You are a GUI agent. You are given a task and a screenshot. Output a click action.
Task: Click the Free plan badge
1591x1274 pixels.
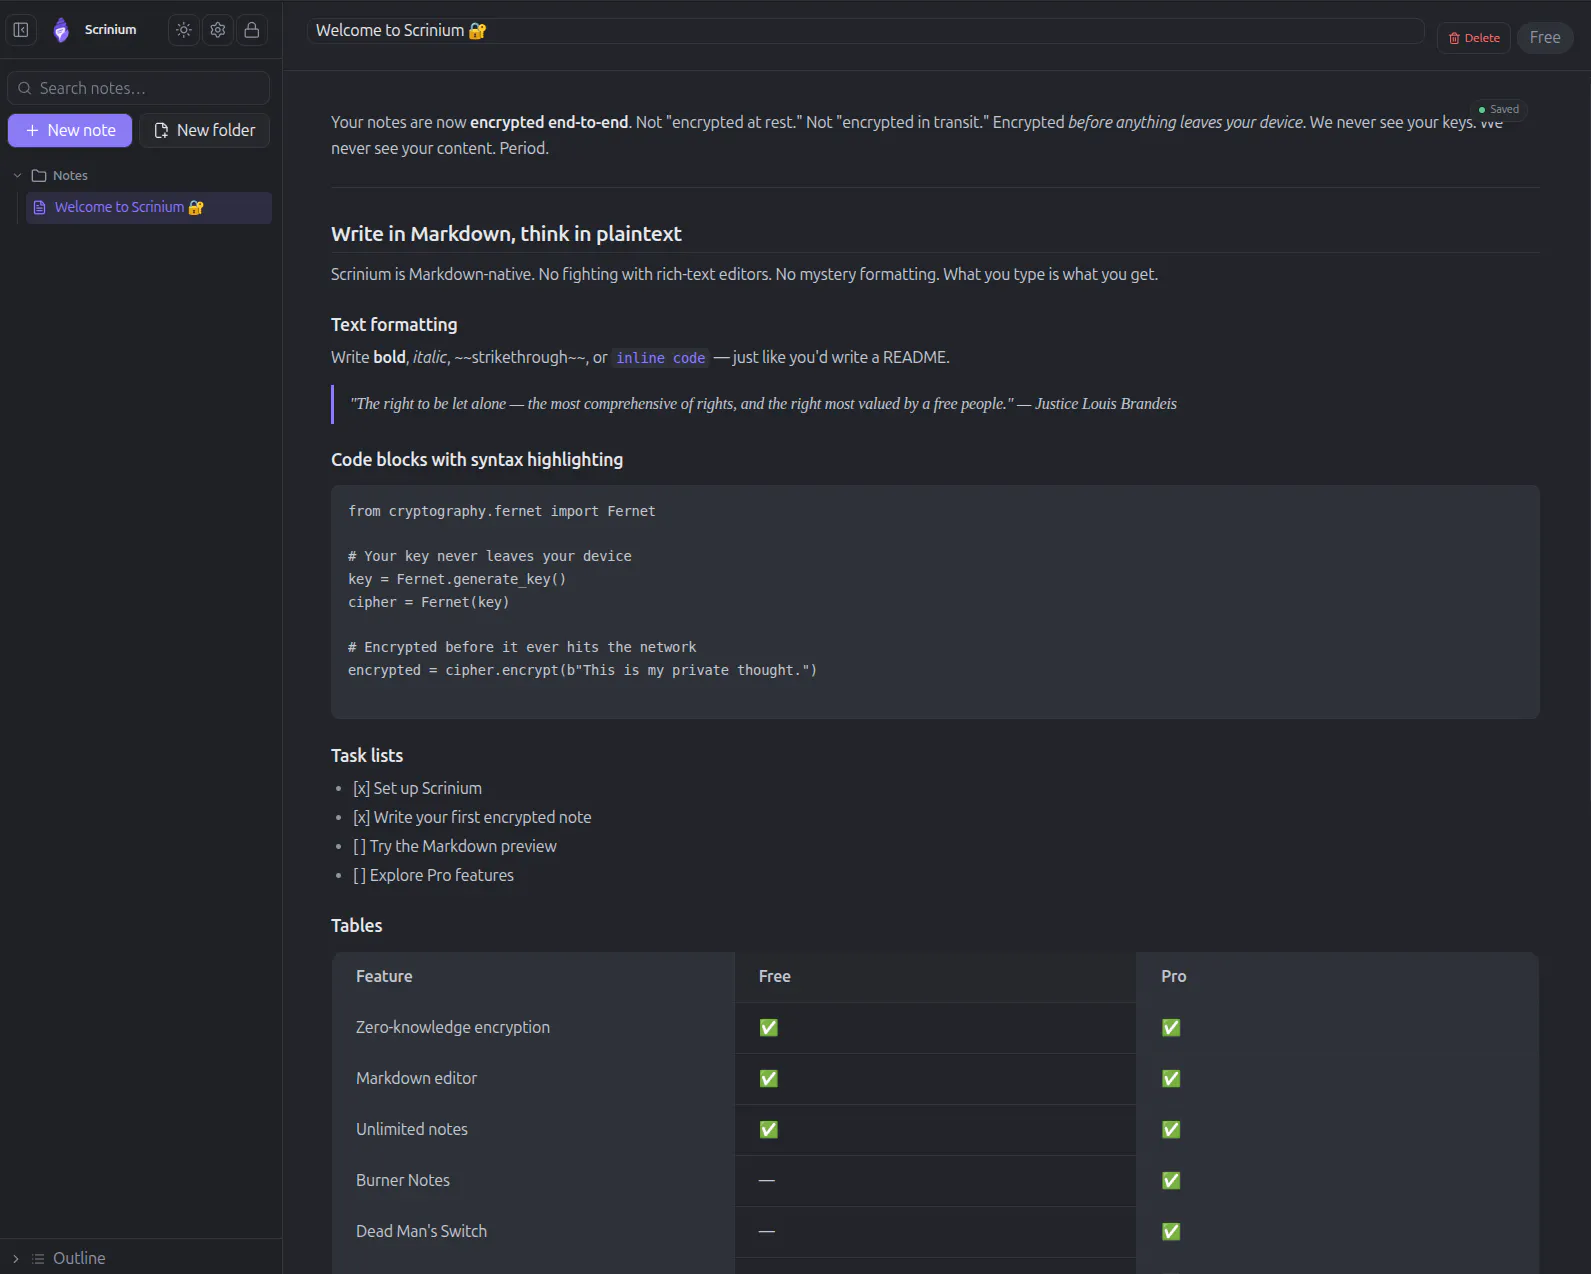click(1545, 37)
